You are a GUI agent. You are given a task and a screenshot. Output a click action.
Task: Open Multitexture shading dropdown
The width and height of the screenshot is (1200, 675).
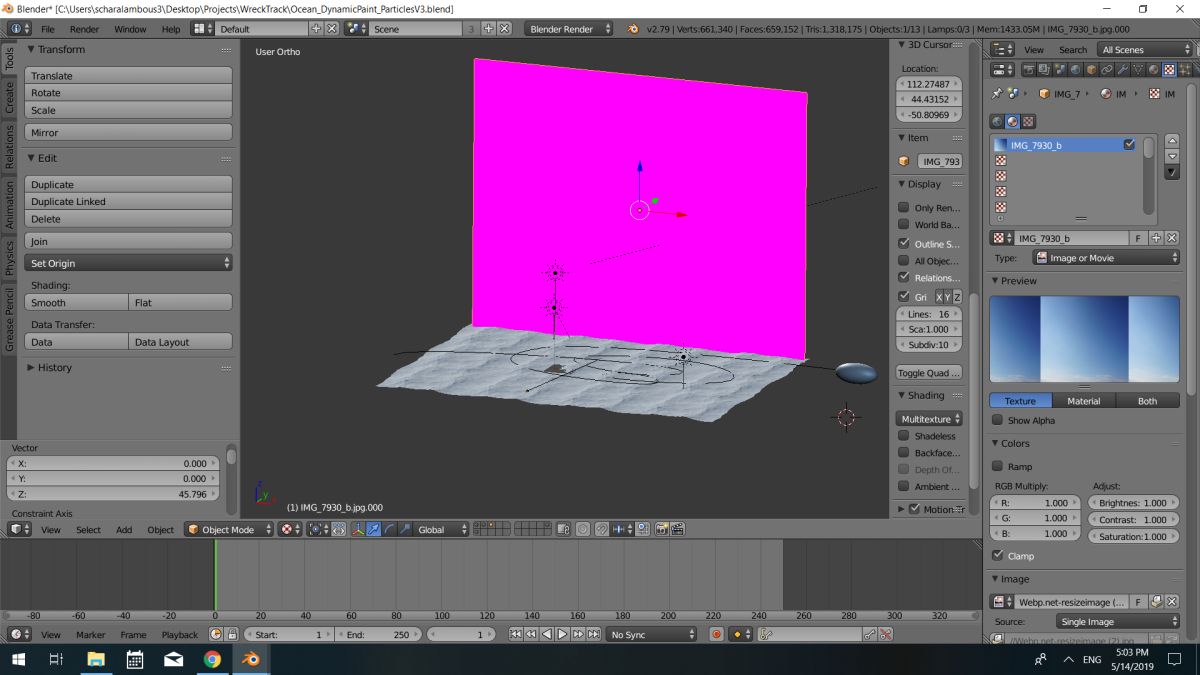930,419
